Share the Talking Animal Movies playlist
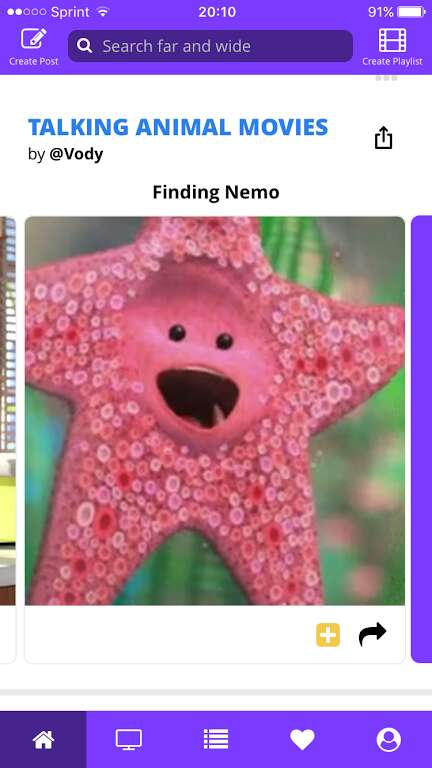432x768 pixels. 384,137
